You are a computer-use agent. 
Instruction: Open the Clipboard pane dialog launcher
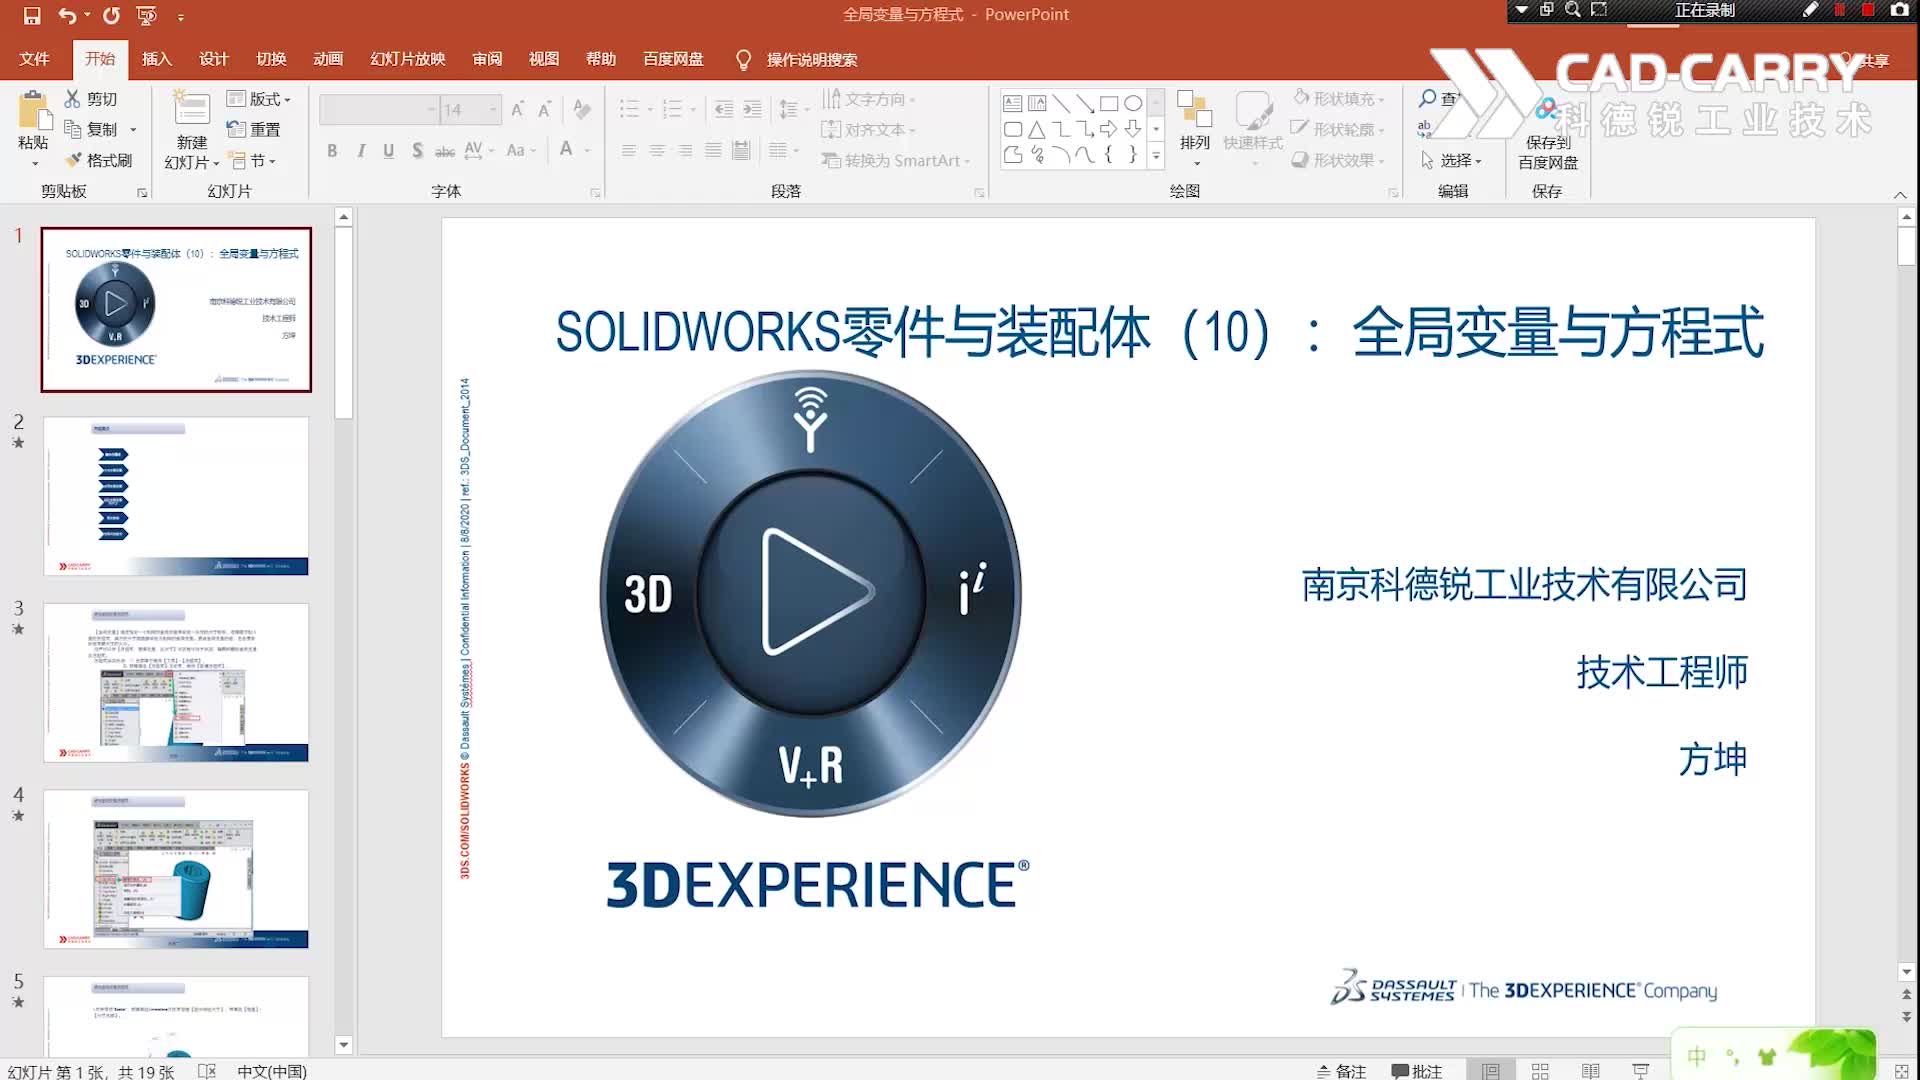142,192
